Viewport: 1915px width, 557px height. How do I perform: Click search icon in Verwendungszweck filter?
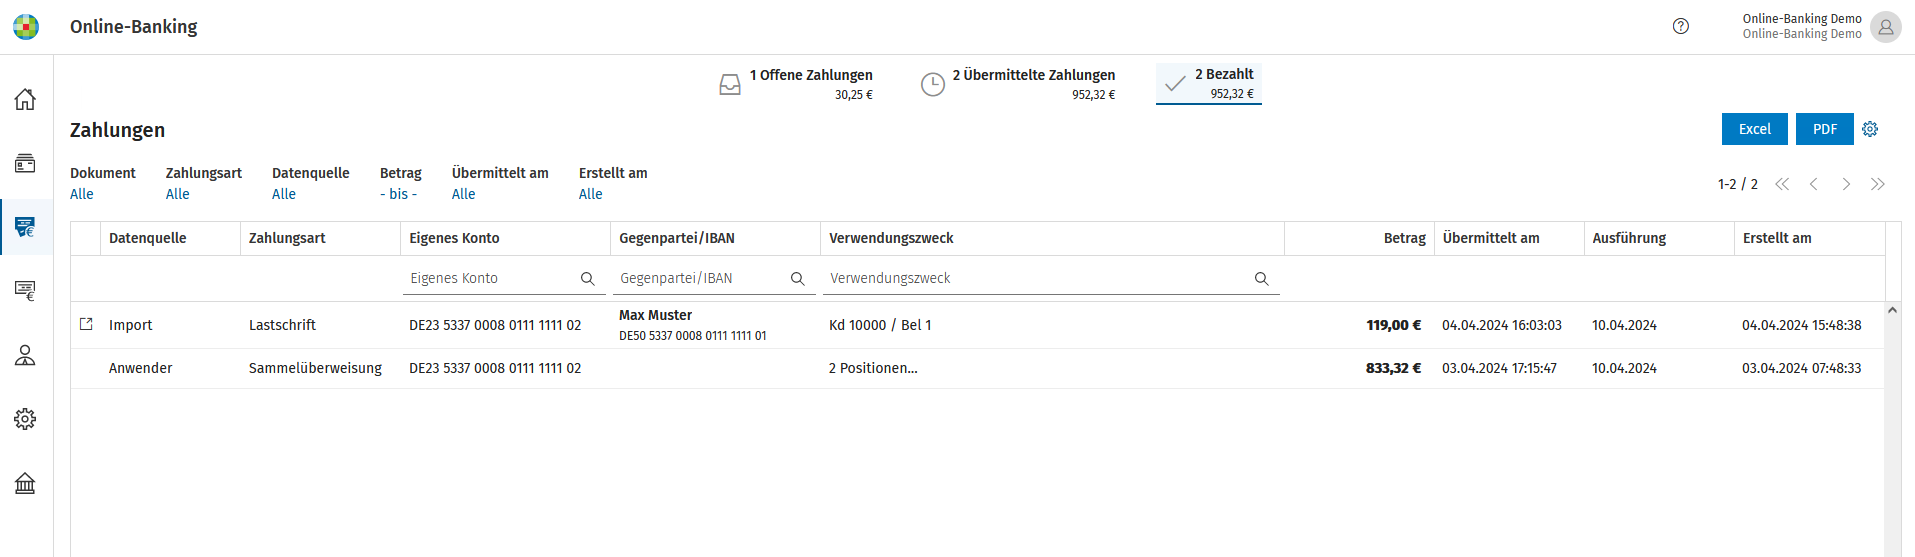[1262, 279]
